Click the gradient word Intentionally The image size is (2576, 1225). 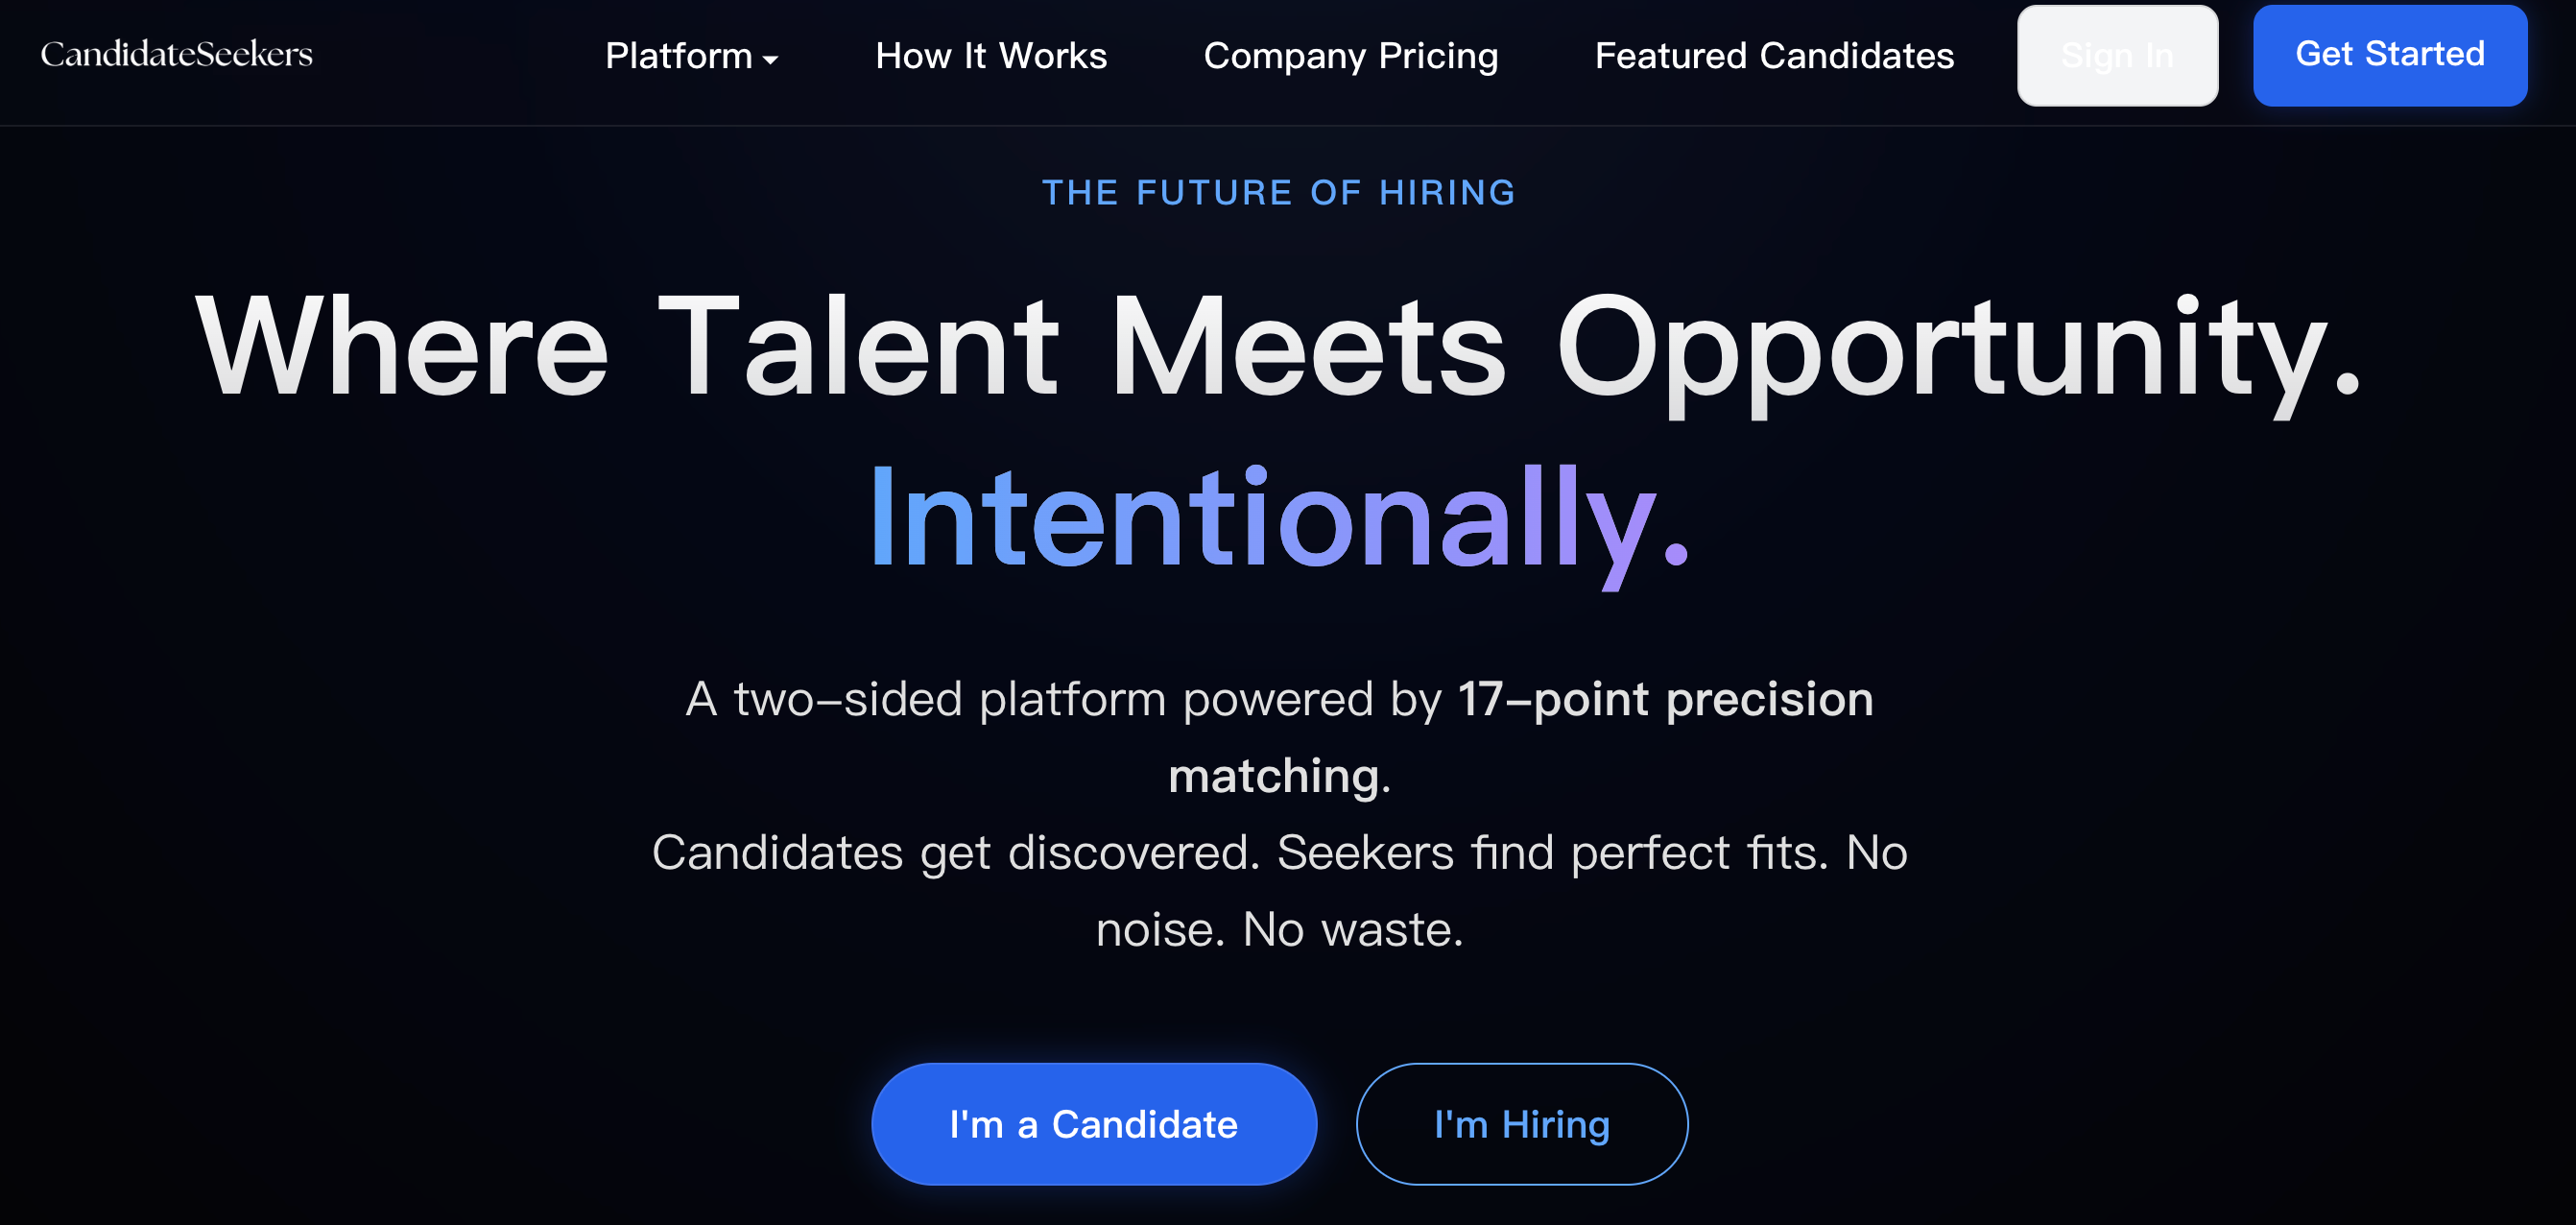[1279, 520]
